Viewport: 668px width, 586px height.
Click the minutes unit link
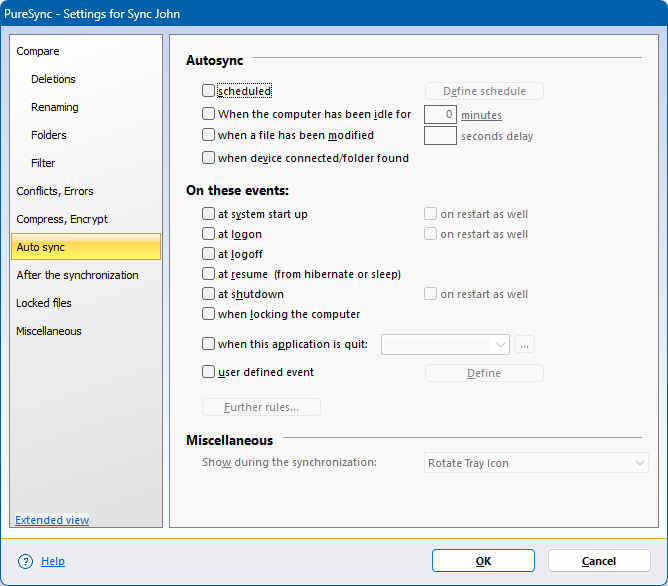click(x=481, y=115)
